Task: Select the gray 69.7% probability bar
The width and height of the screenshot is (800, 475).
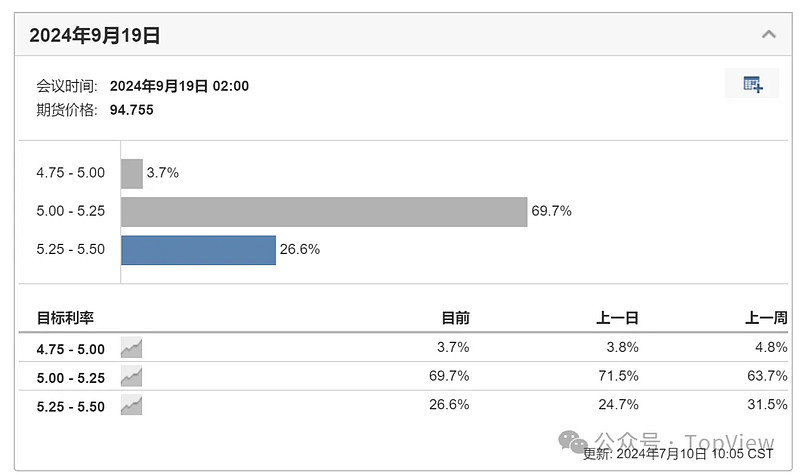Action: point(324,212)
